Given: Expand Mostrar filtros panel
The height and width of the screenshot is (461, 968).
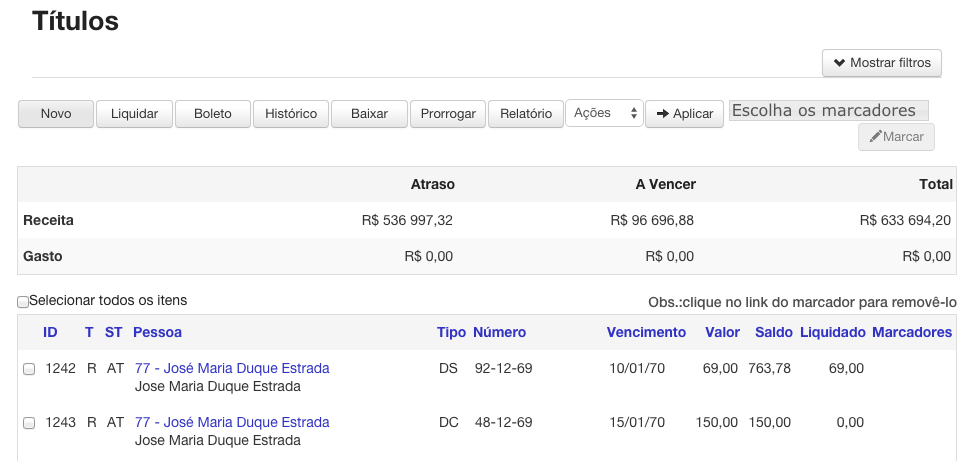Looking at the screenshot, I should pyautogui.click(x=882, y=63).
